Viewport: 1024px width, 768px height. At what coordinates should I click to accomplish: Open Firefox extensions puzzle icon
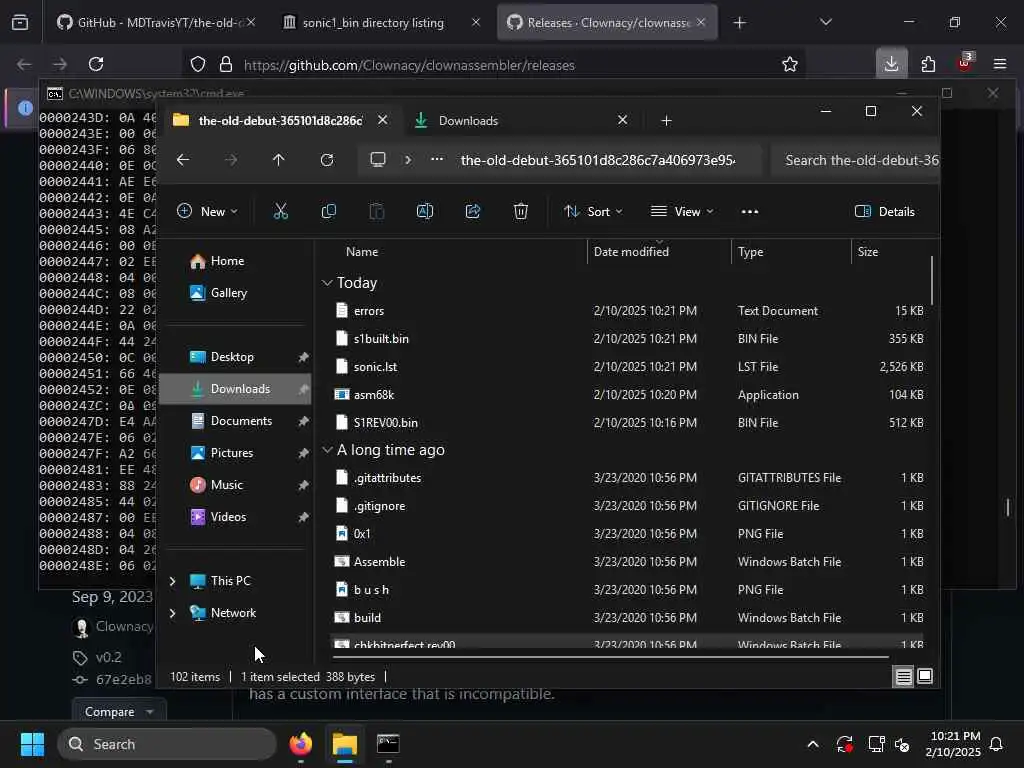pyautogui.click(x=928, y=64)
